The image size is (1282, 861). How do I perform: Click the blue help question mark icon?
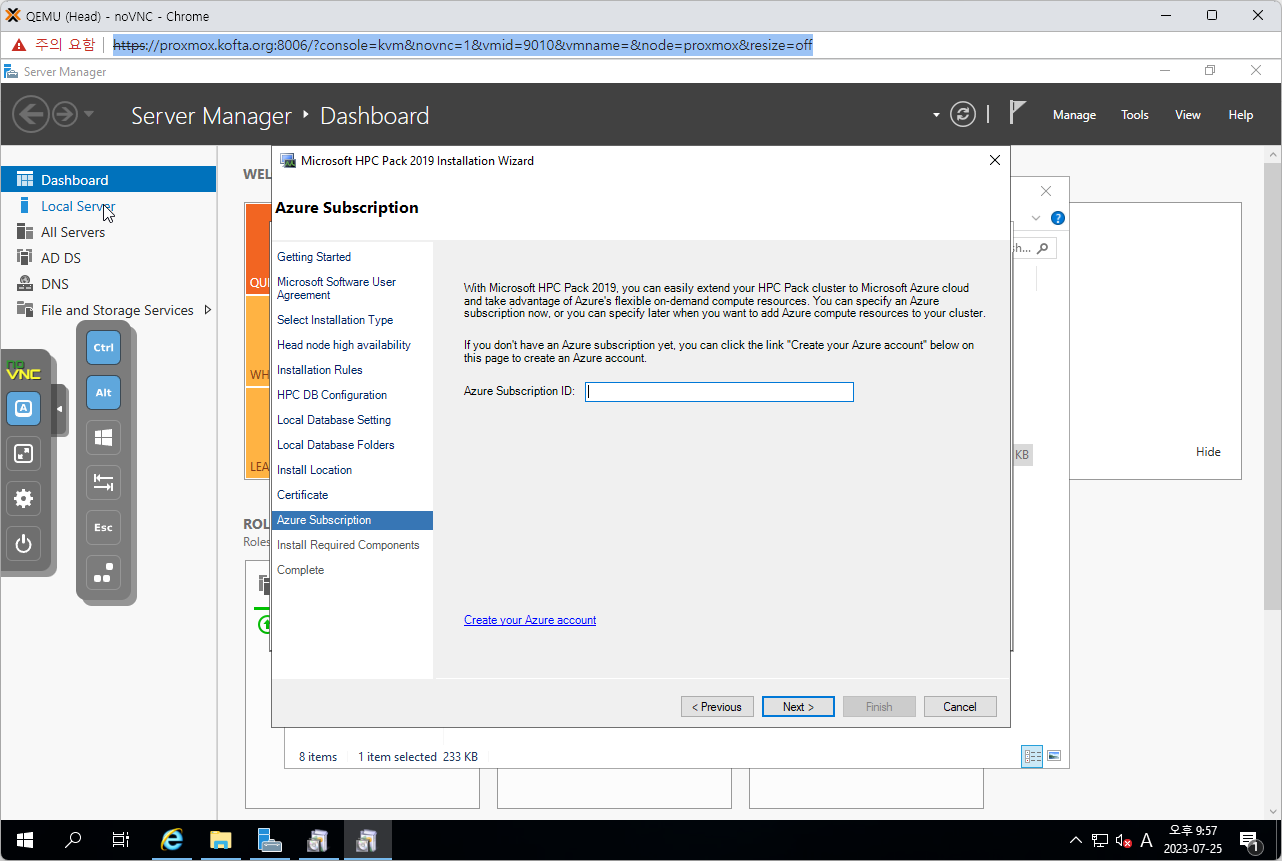(1058, 218)
